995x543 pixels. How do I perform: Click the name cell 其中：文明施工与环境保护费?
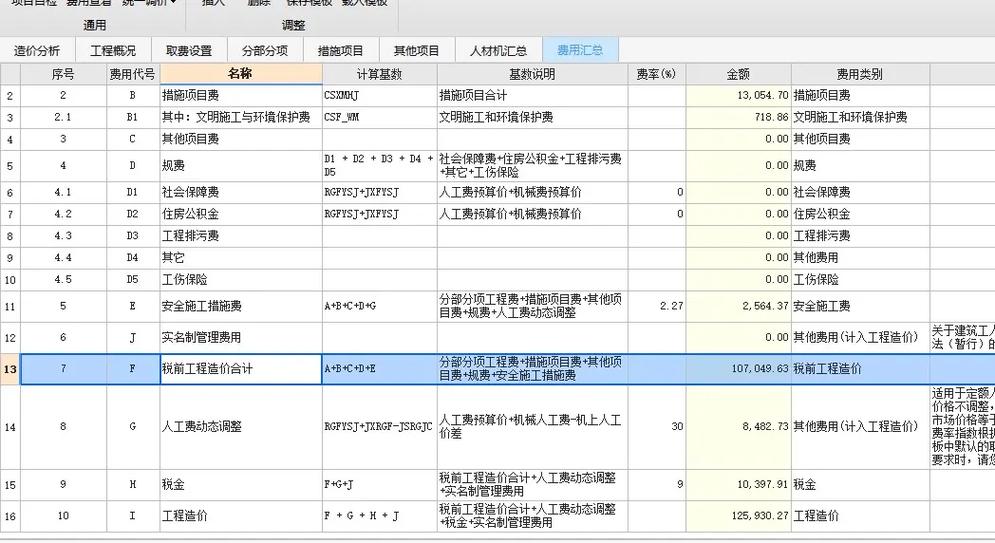[241, 117]
